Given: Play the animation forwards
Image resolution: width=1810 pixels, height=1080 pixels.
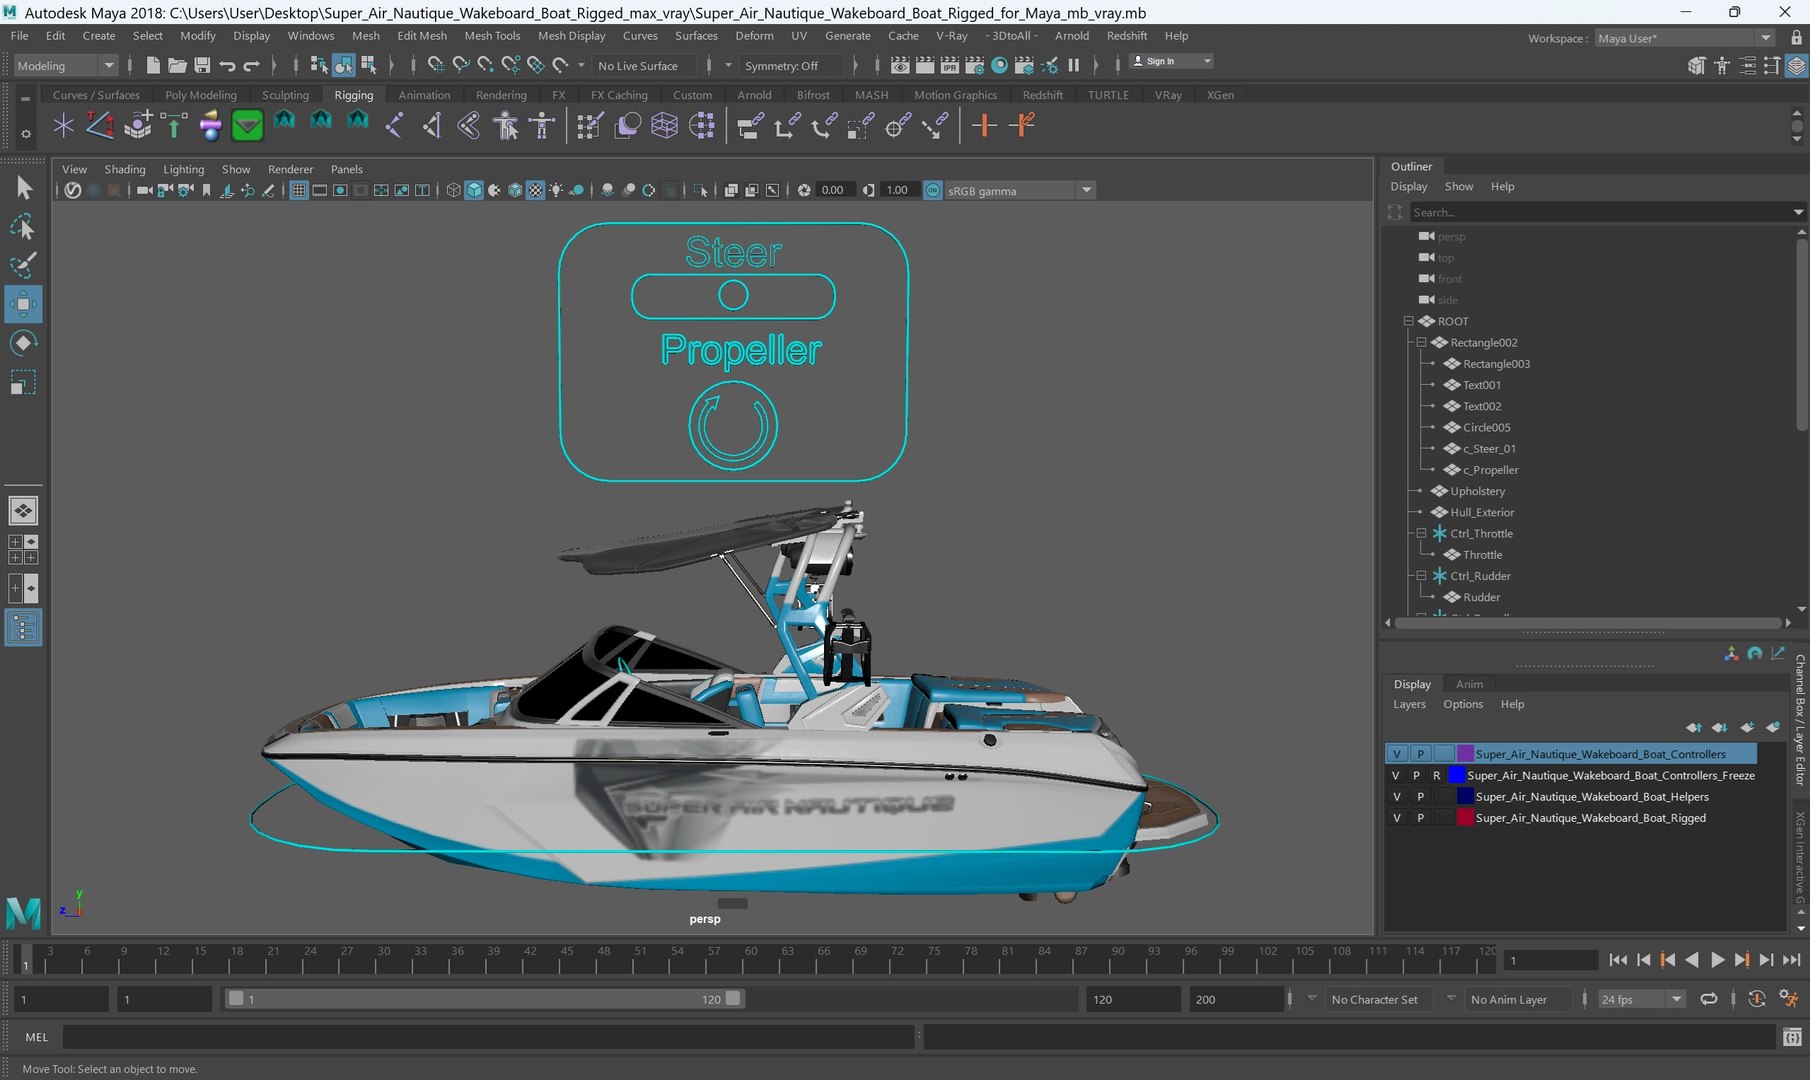Looking at the screenshot, I should 1717,960.
